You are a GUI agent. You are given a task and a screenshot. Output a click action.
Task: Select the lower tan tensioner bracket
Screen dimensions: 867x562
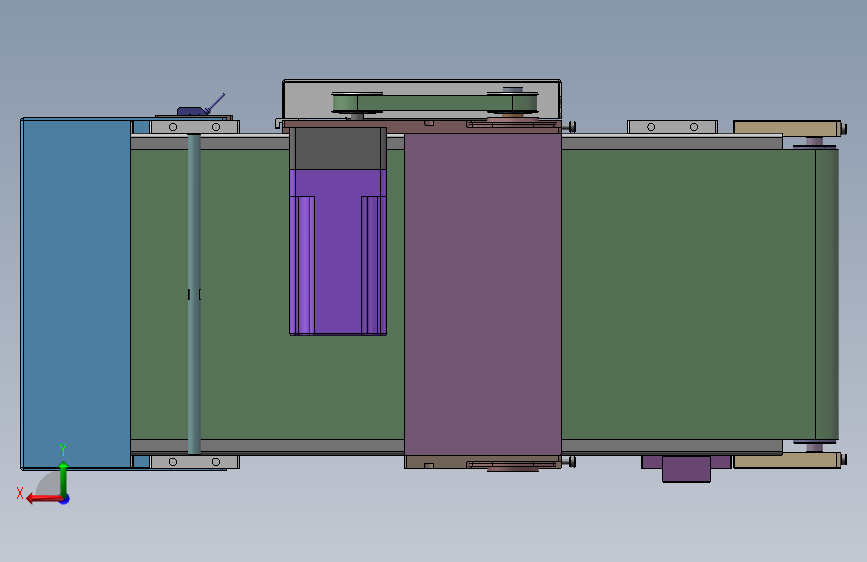point(786,460)
